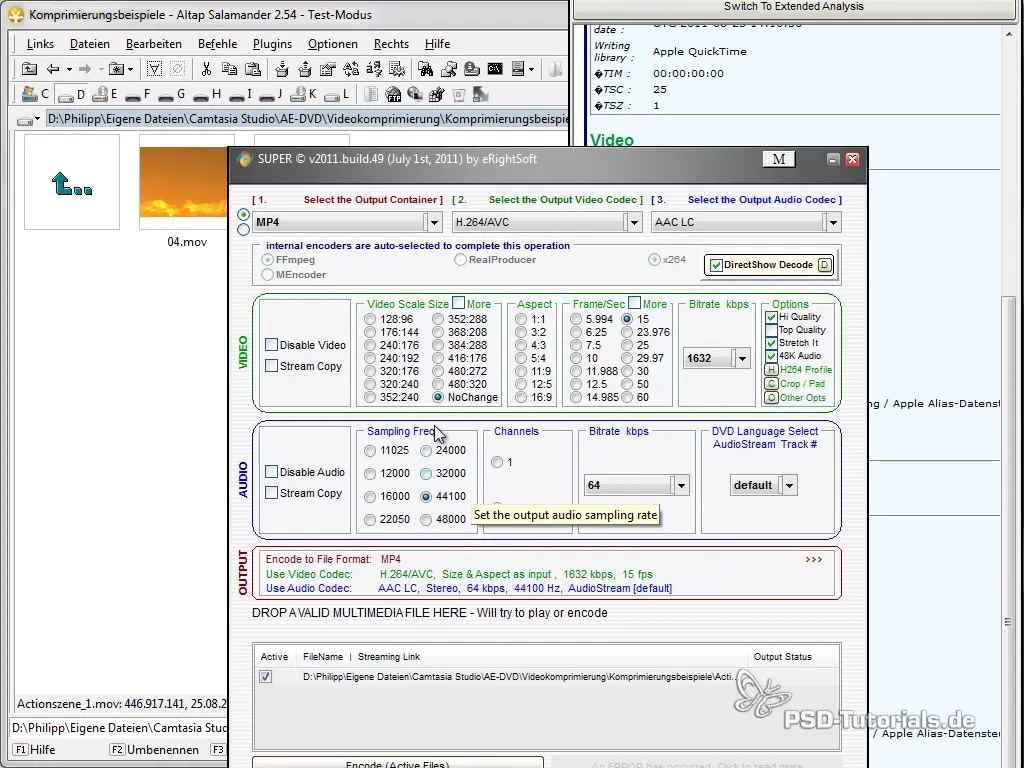
Task: Open Back history dropdown arrow in Salamander
Action: [69, 69]
